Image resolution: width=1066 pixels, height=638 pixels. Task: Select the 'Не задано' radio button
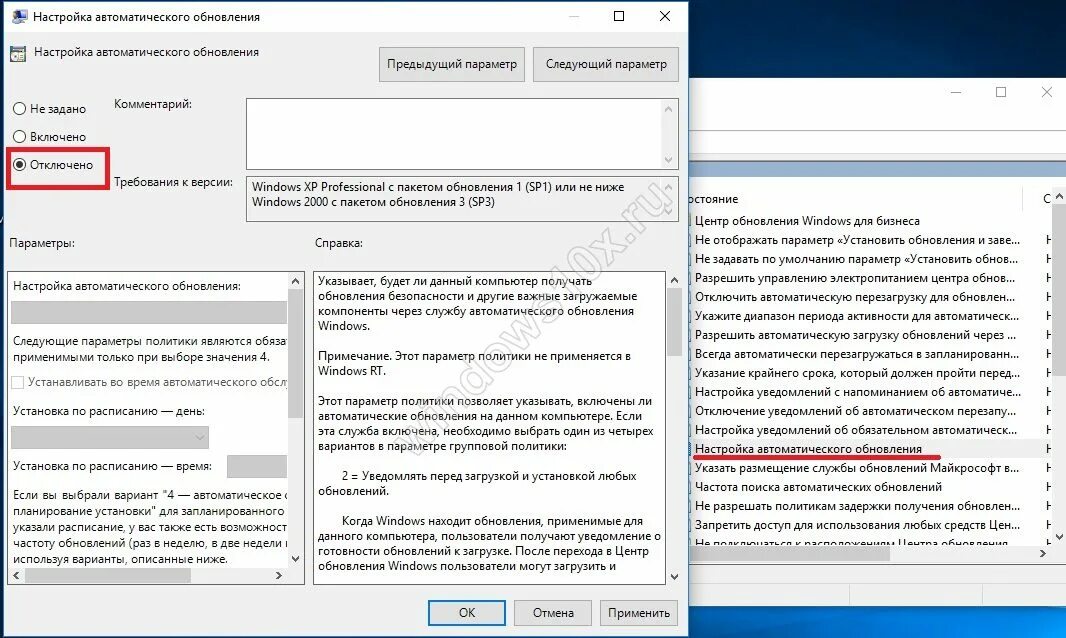[x=20, y=109]
